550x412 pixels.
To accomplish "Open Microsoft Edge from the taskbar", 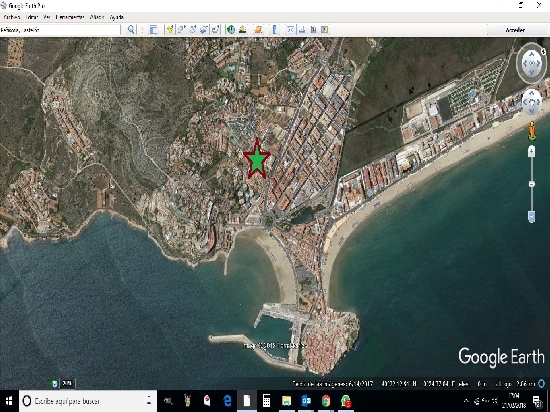I will coord(228,401).
